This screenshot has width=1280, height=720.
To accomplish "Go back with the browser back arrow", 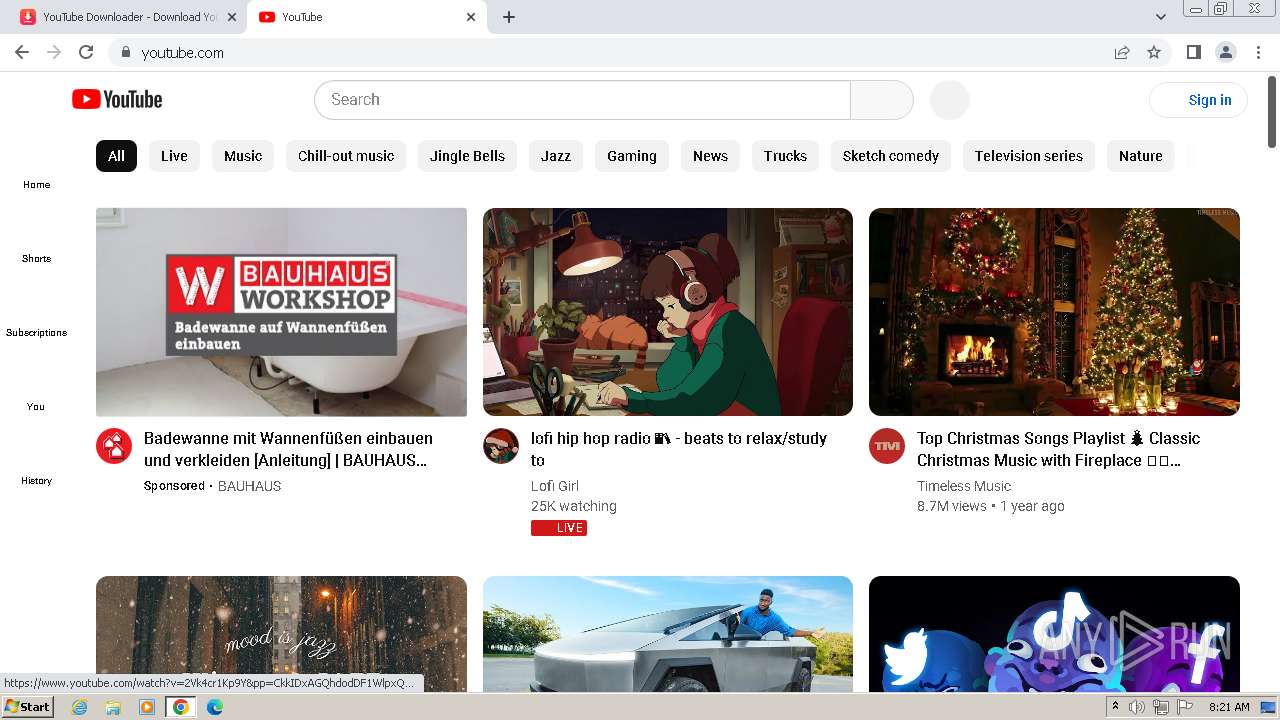I will 22,52.
